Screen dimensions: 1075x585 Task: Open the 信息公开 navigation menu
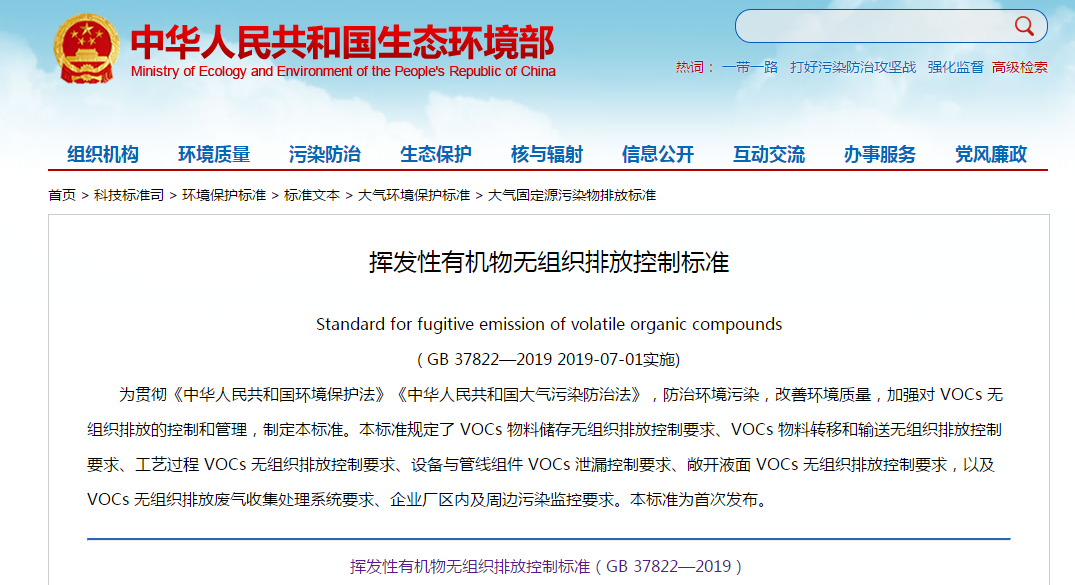click(656, 153)
